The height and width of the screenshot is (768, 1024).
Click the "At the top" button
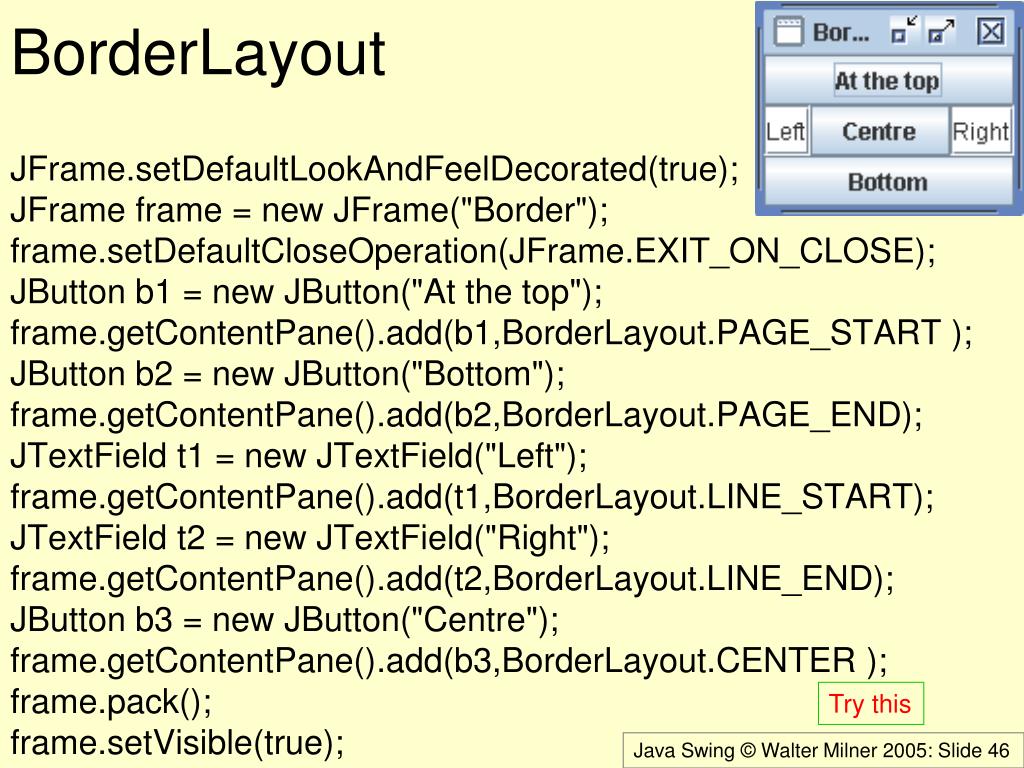click(x=888, y=80)
